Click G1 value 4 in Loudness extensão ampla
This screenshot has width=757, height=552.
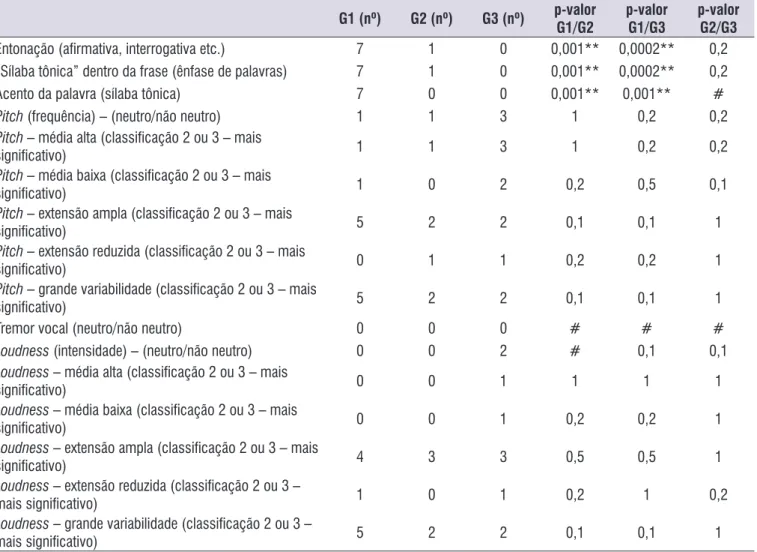(360, 457)
